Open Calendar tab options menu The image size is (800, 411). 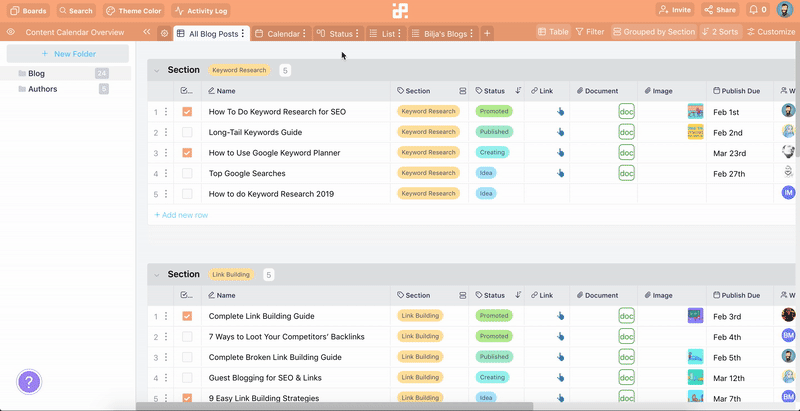pos(304,34)
